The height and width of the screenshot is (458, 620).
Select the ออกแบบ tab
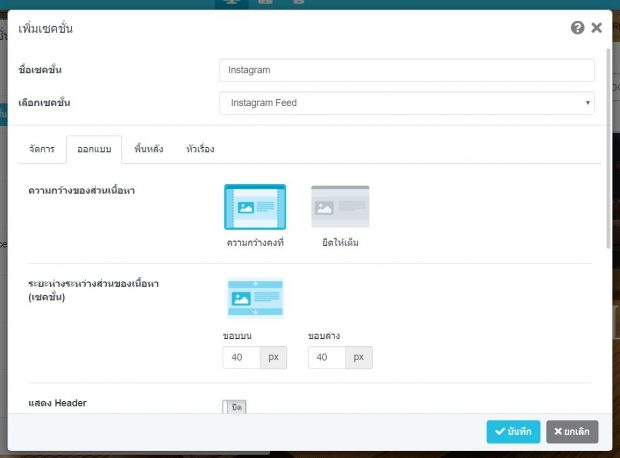click(94, 150)
